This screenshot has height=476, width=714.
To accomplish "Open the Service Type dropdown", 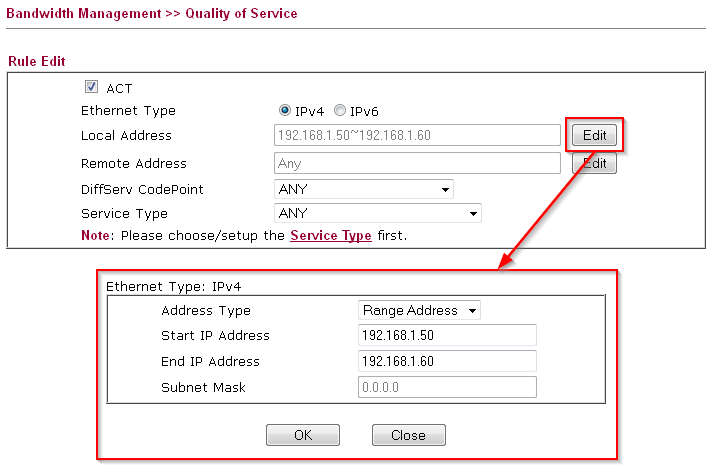I will [377, 213].
